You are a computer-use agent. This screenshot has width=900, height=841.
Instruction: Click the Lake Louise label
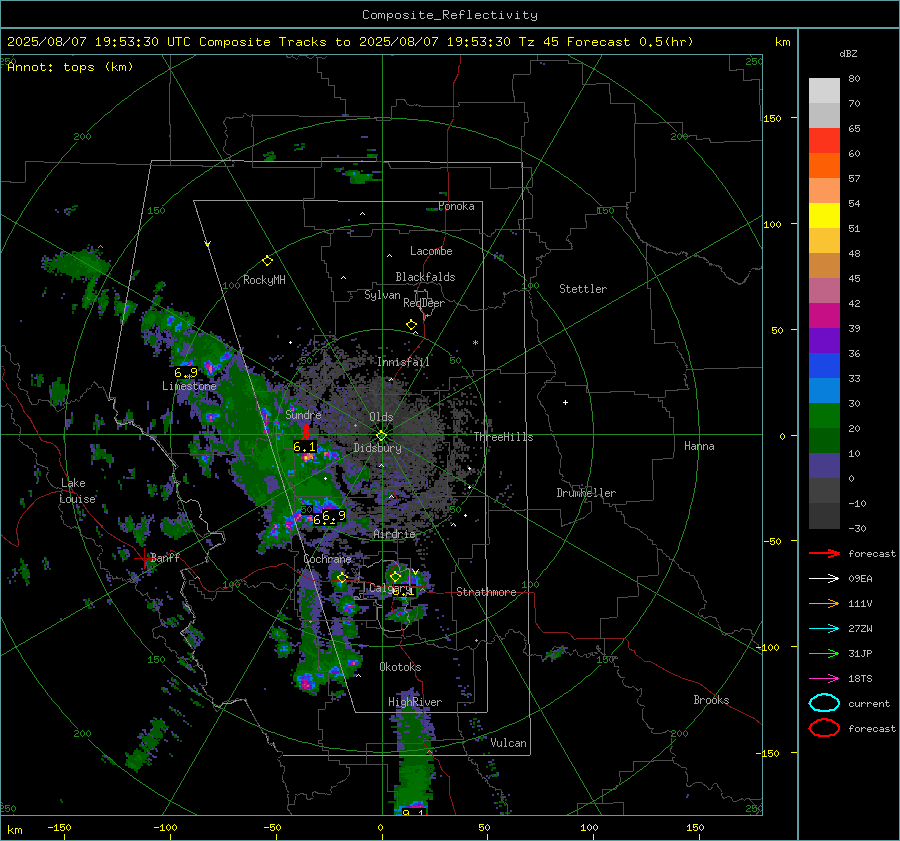pyautogui.click(x=77, y=491)
